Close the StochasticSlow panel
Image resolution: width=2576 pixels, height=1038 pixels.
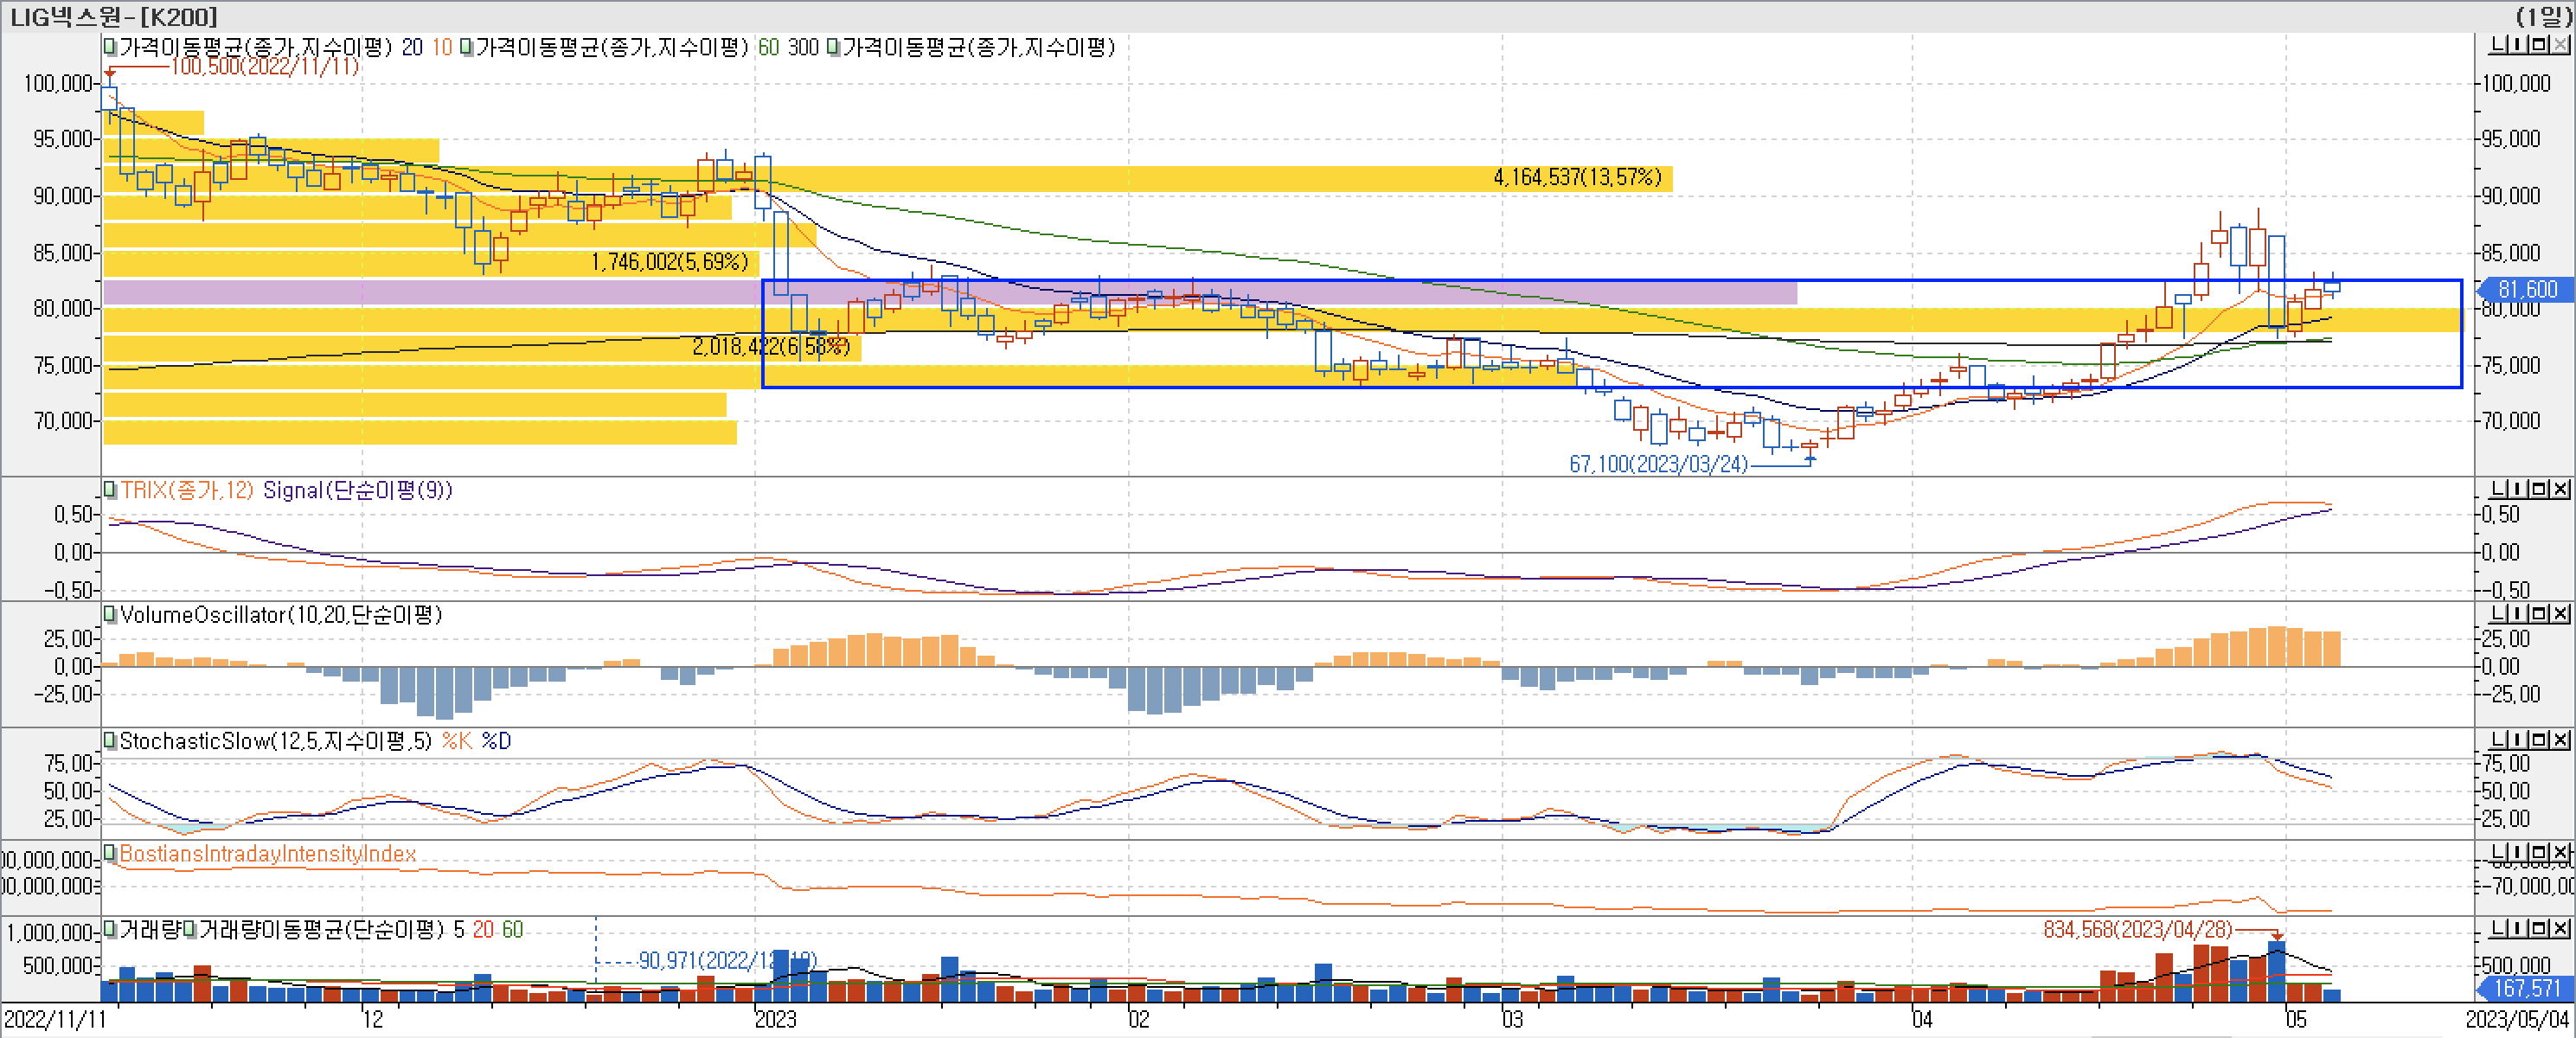pyautogui.click(x=2560, y=739)
